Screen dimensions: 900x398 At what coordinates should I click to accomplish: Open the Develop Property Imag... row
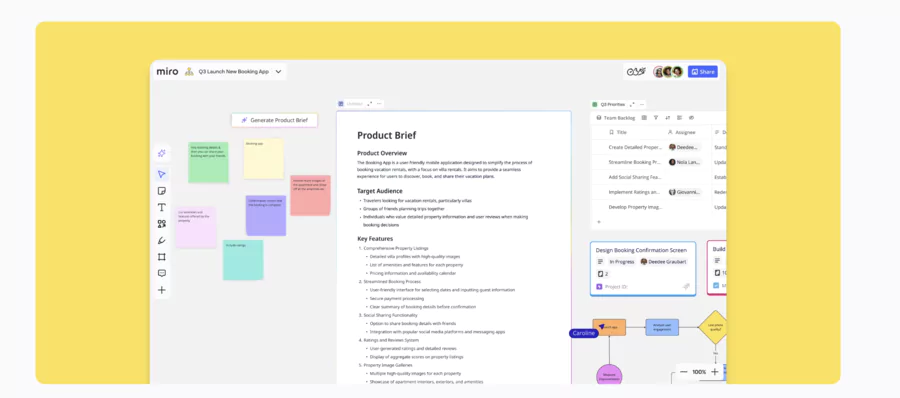tap(635, 207)
